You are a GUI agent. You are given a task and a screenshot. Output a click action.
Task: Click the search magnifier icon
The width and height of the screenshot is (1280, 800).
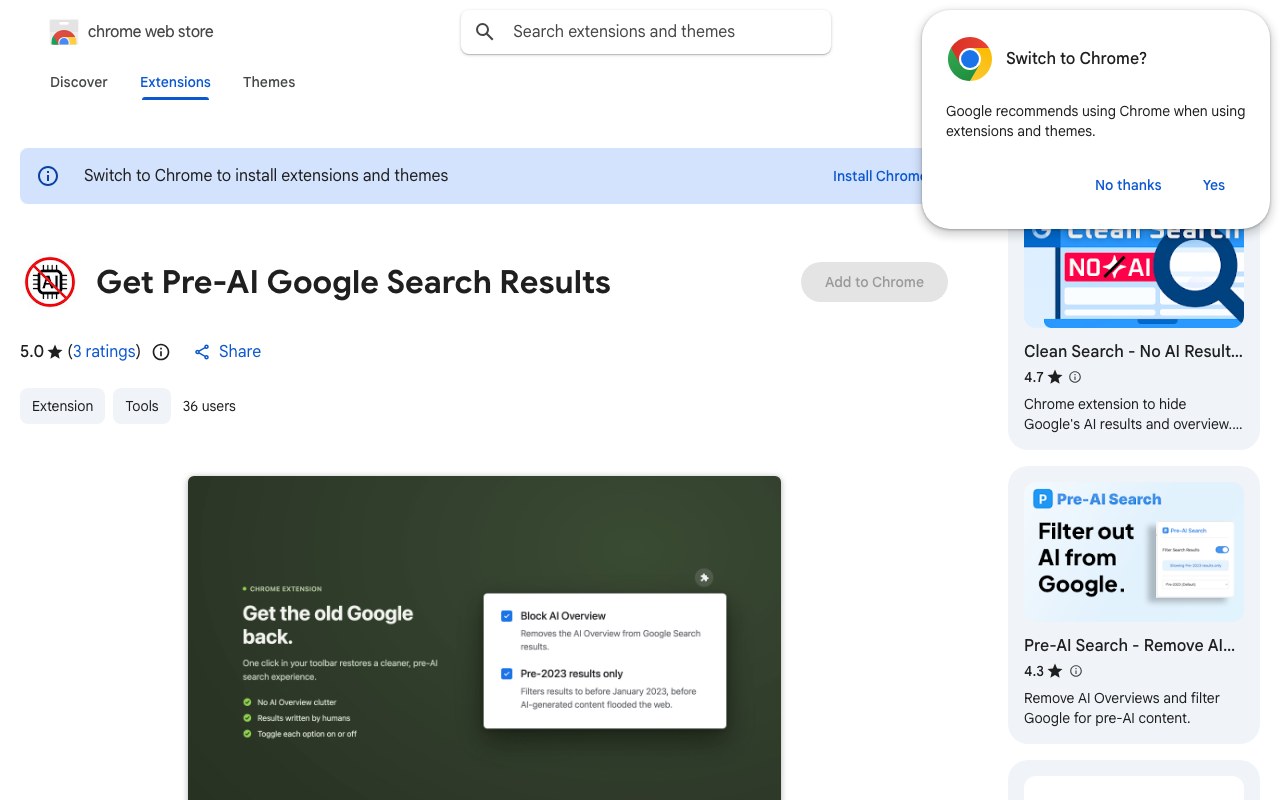point(485,32)
